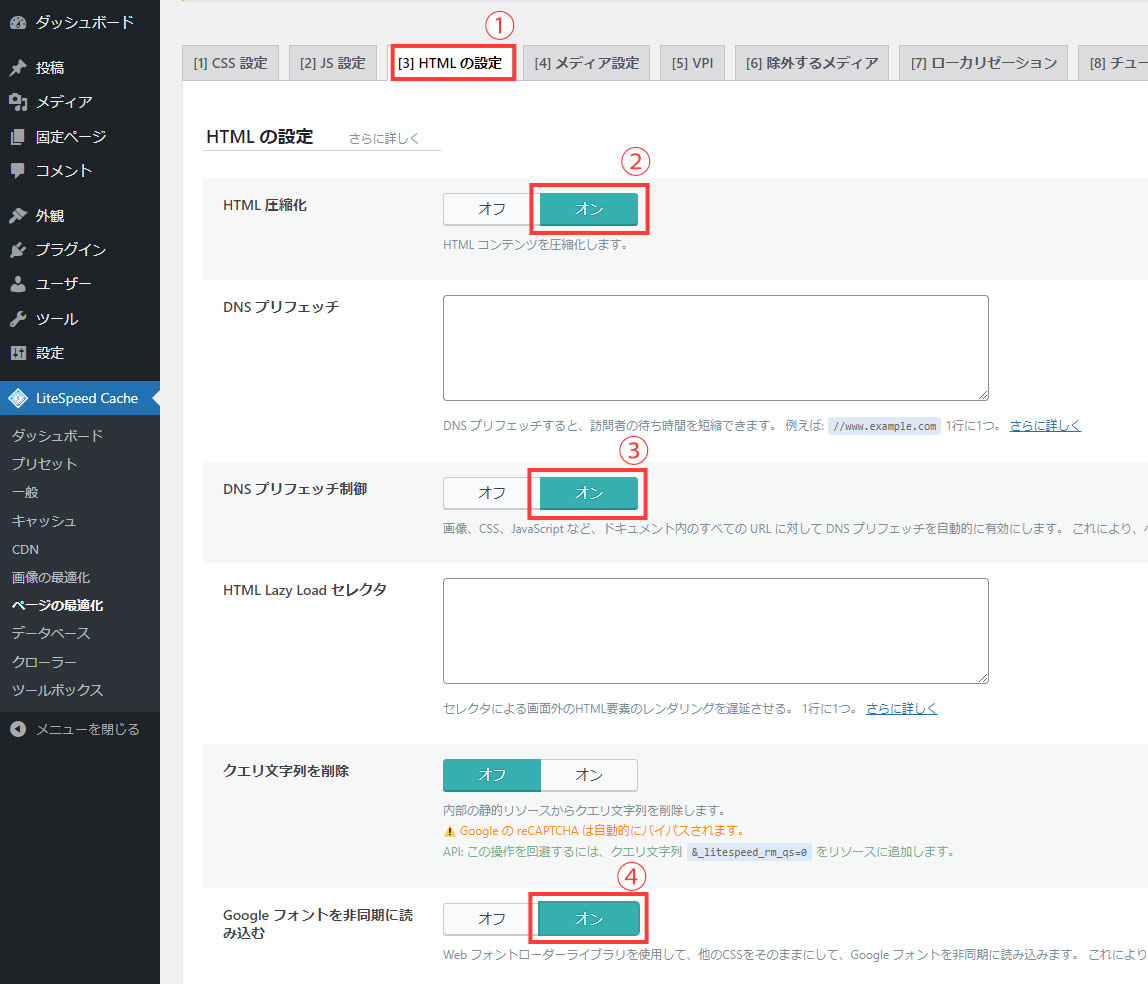Set DNS プリフェッチ制御 to オフ

(491, 493)
